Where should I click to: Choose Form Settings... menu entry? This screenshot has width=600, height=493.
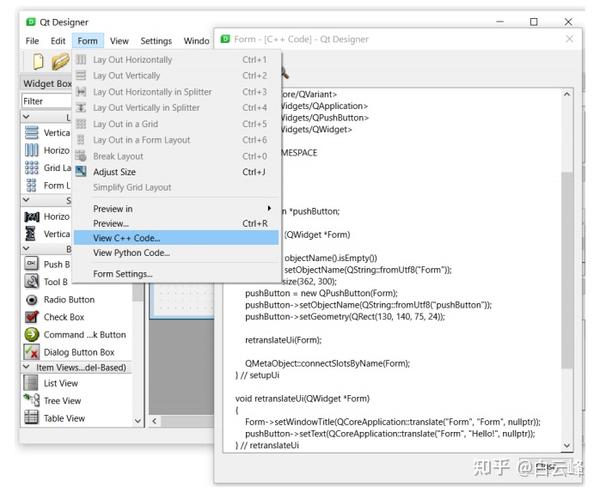176,274
